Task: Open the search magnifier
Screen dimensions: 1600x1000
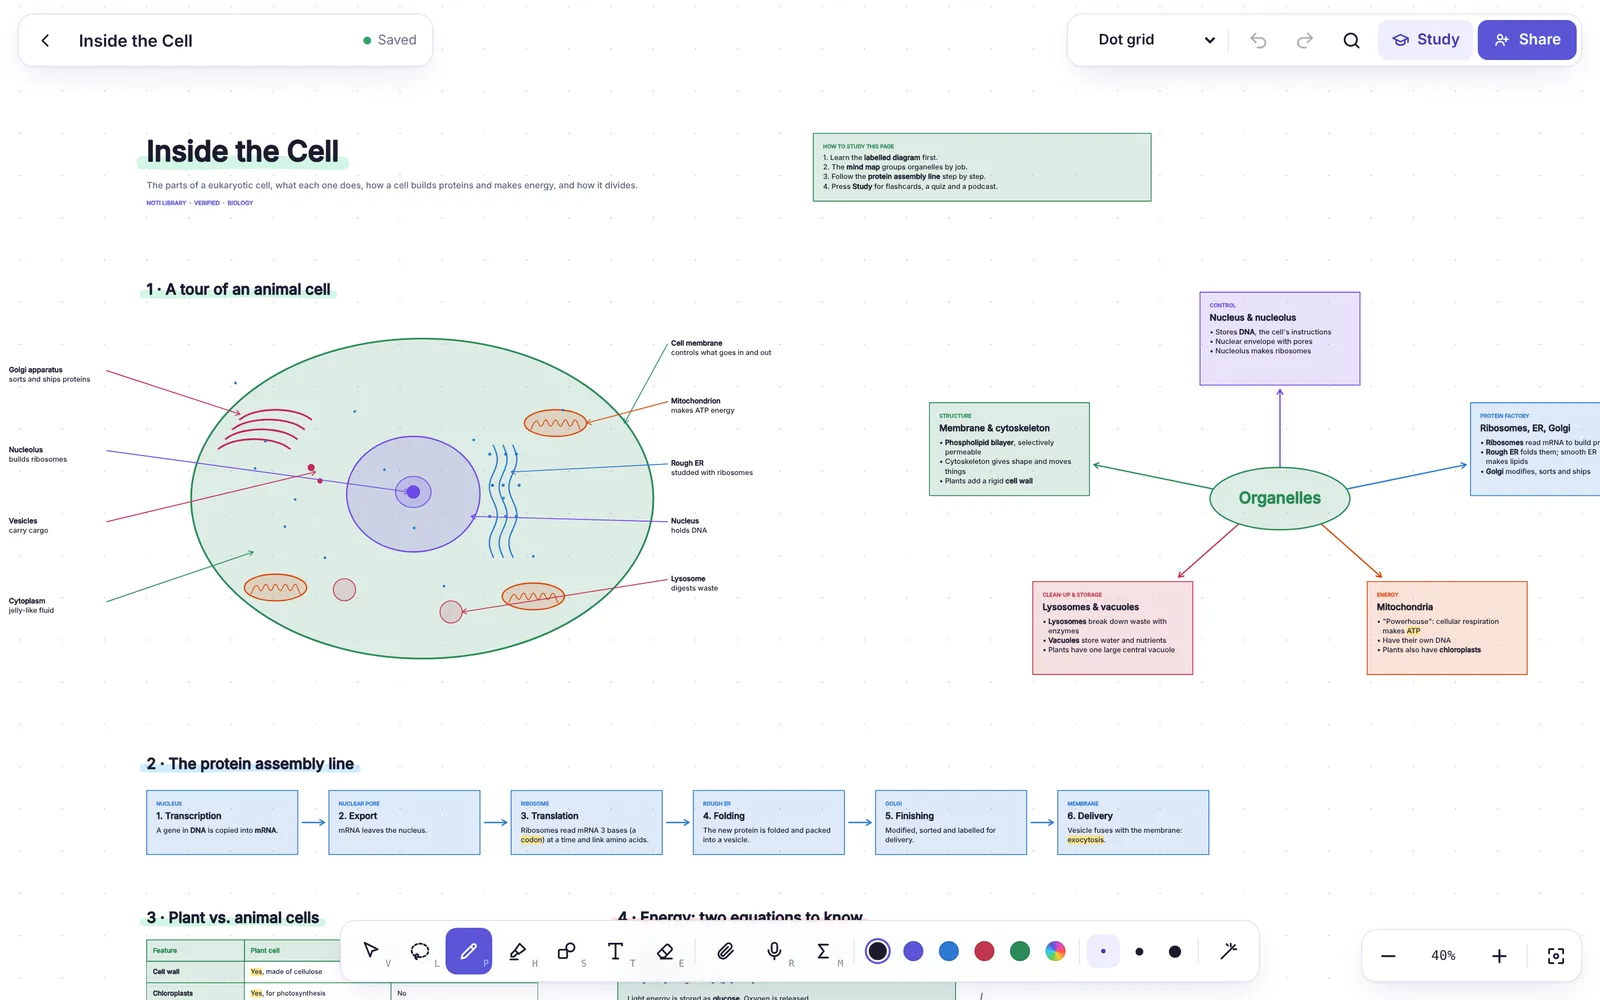Action: coord(1351,40)
